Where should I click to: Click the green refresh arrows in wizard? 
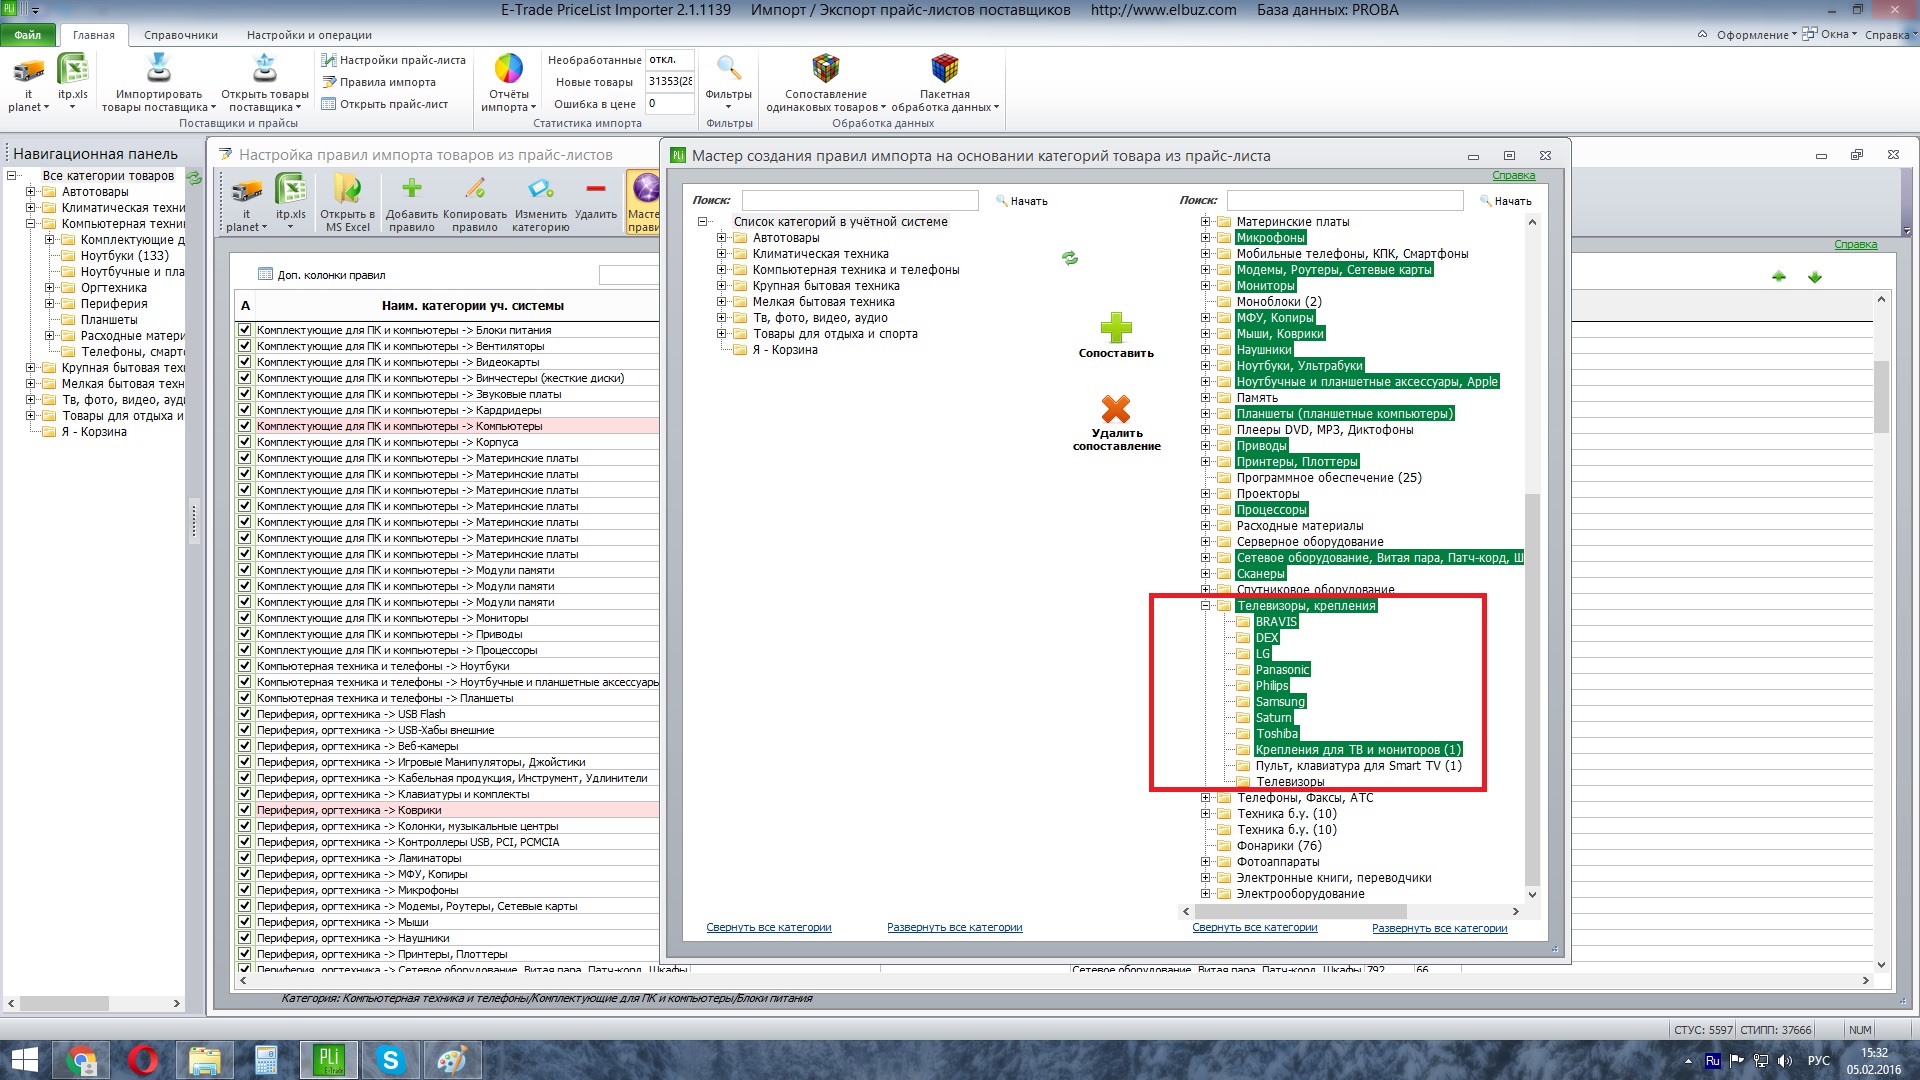1070,258
